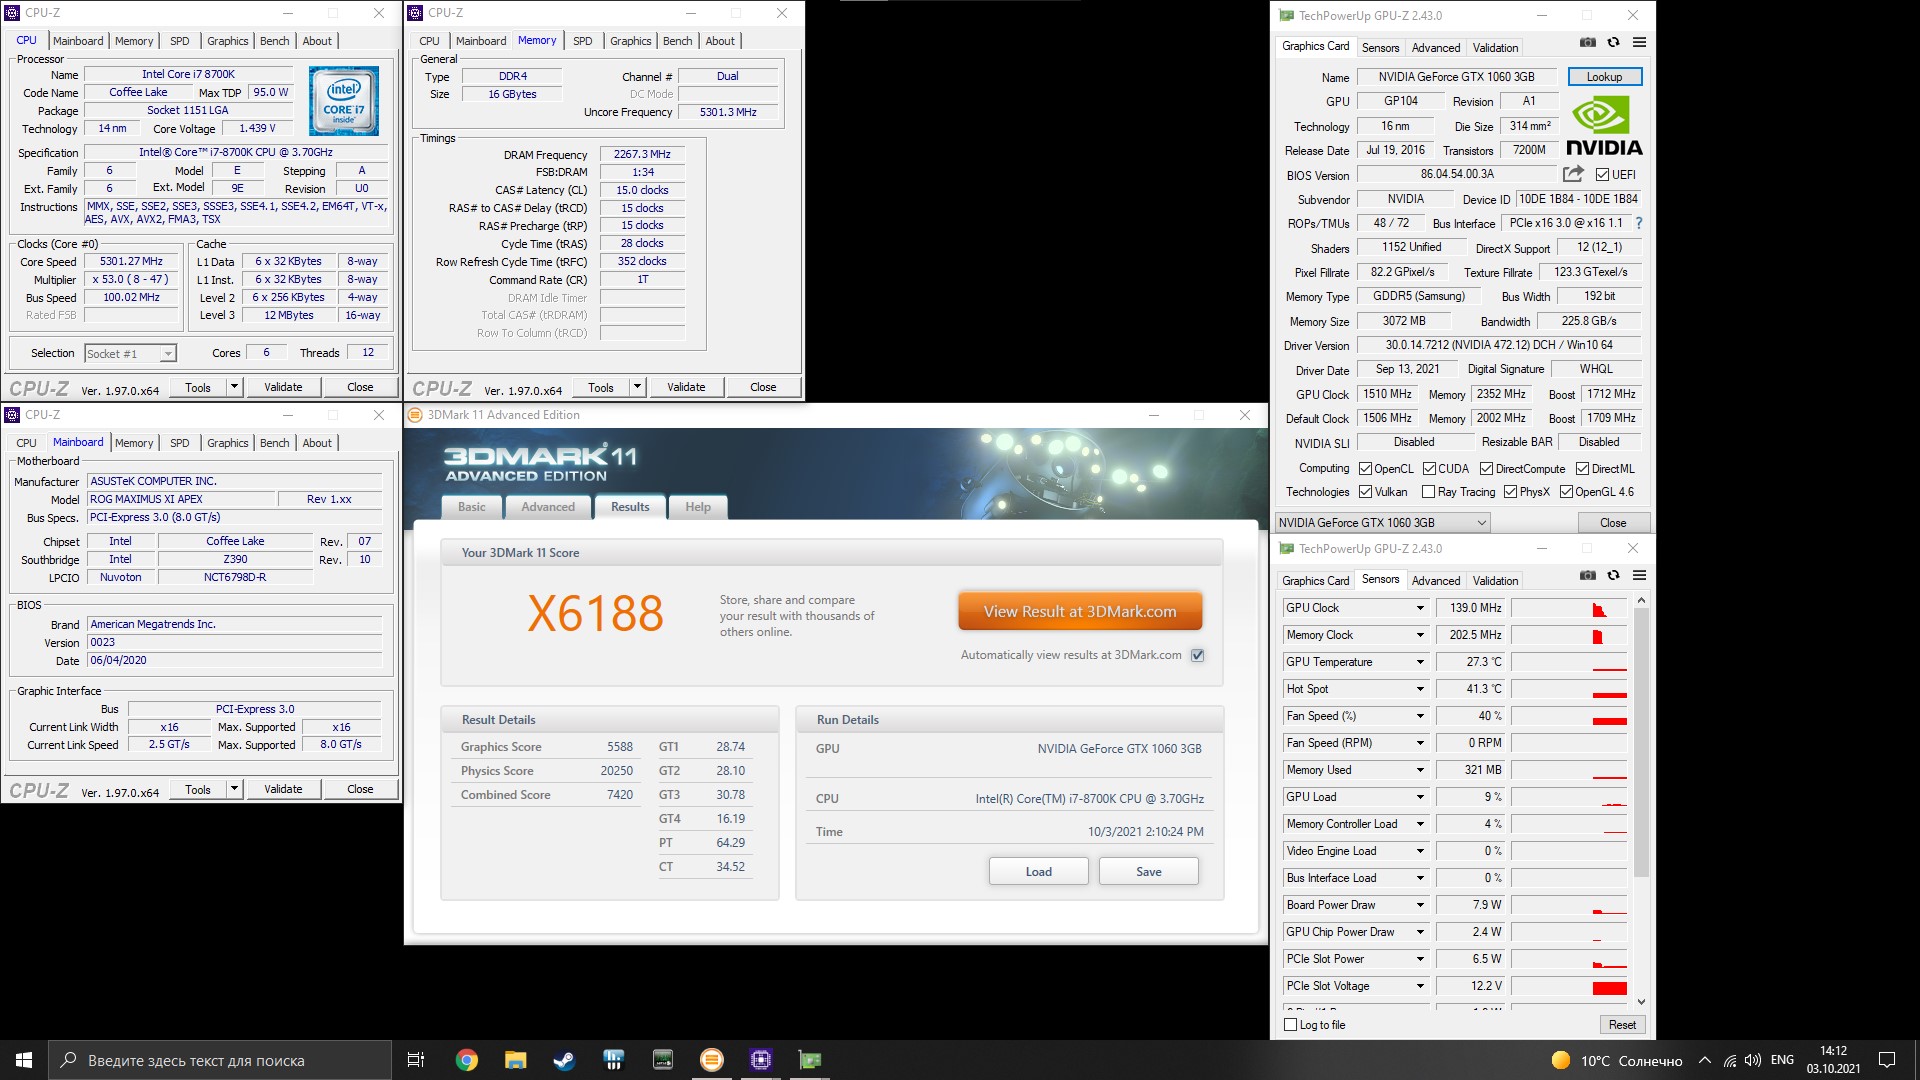Open SPD tab in CPU-Z Memory window
Screen dimensions: 1920x1080
pyautogui.click(x=582, y=41)
